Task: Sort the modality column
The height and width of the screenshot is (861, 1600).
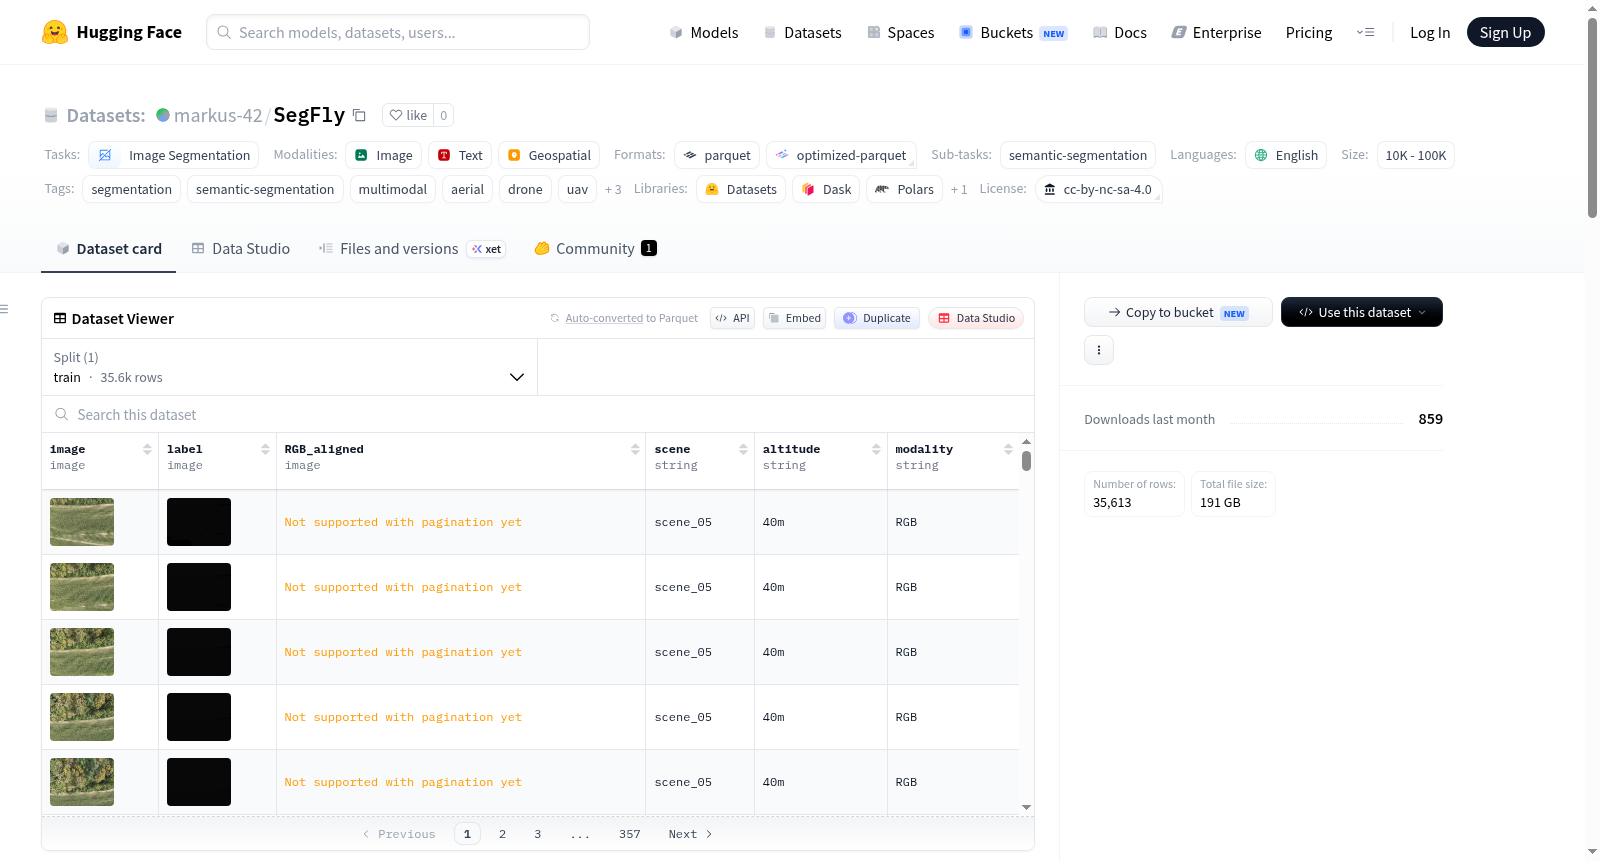Action: click(x=1008, y=450)
